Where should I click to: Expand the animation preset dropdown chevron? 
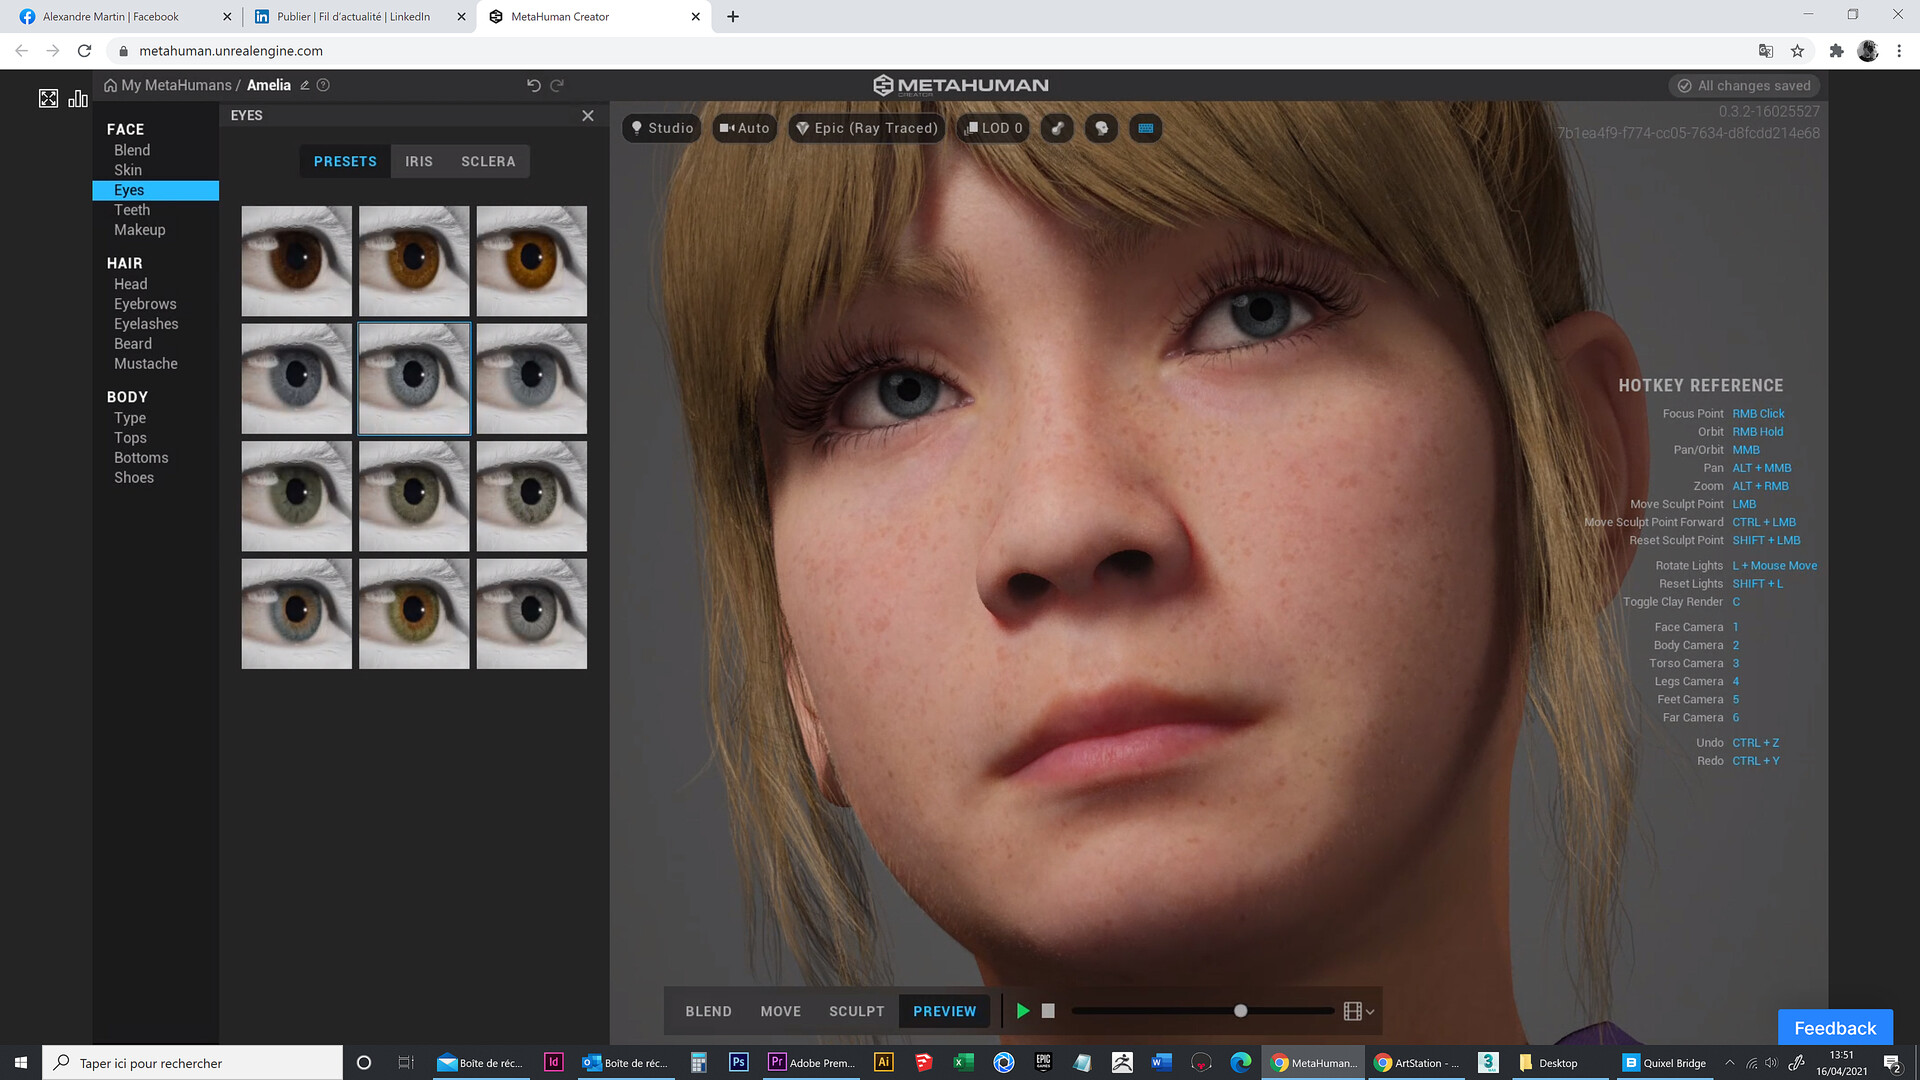pos(1370,1012)
